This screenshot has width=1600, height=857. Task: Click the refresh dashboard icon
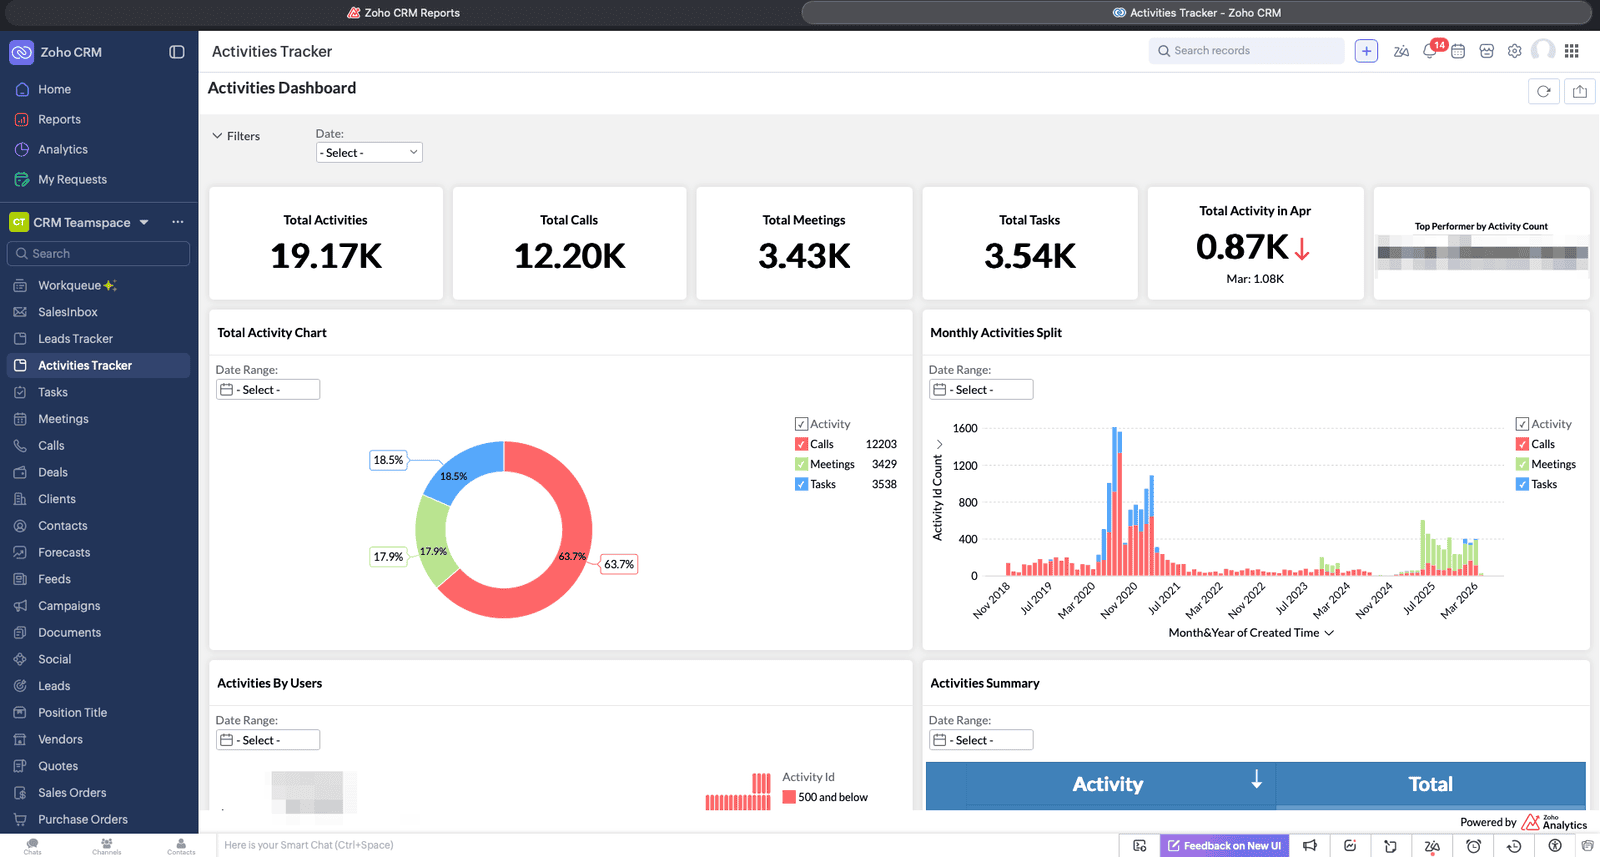[1544, 91]
